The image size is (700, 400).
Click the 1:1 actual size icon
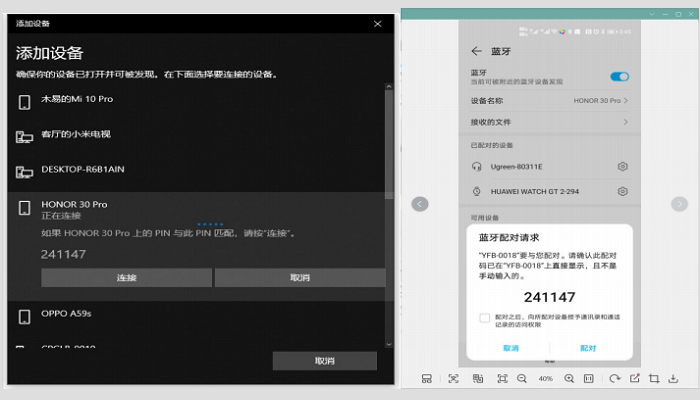pos(589,379)
